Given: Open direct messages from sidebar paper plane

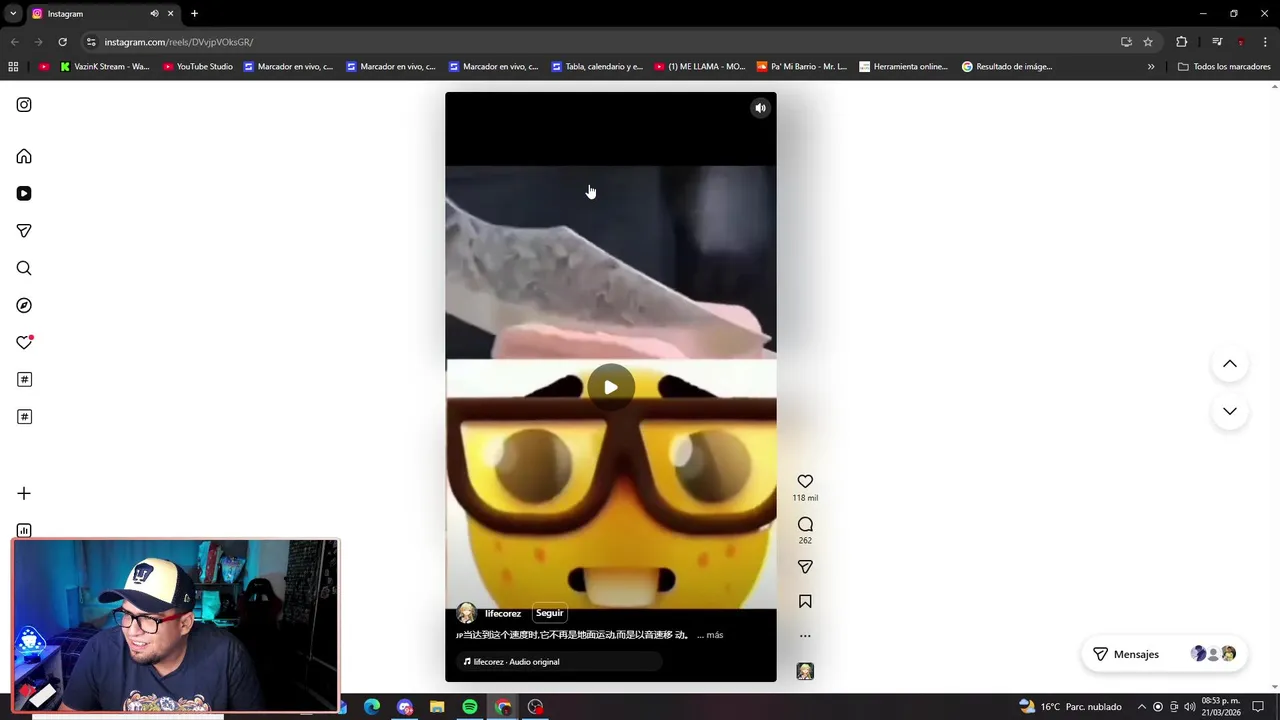Looking at the screenshot, I should [x=24, y=231].
